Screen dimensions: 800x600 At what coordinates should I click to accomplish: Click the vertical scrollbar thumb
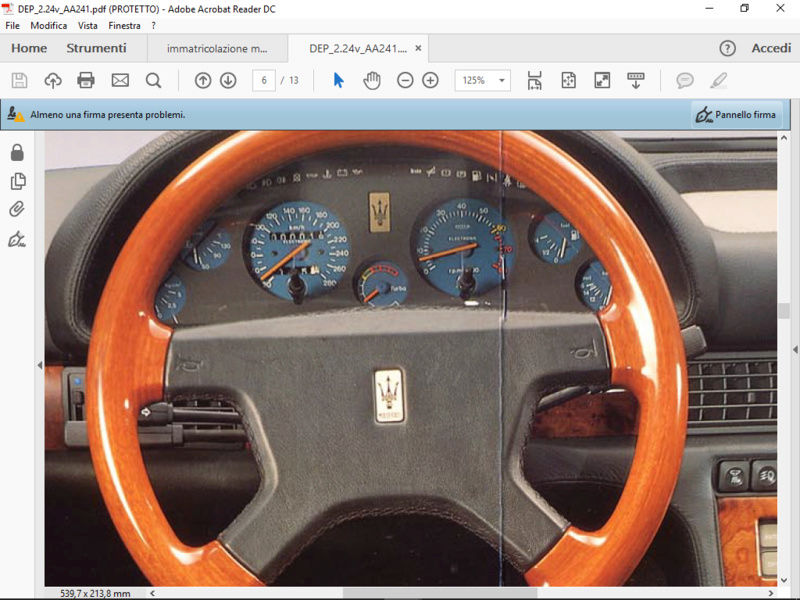(784, 311)
